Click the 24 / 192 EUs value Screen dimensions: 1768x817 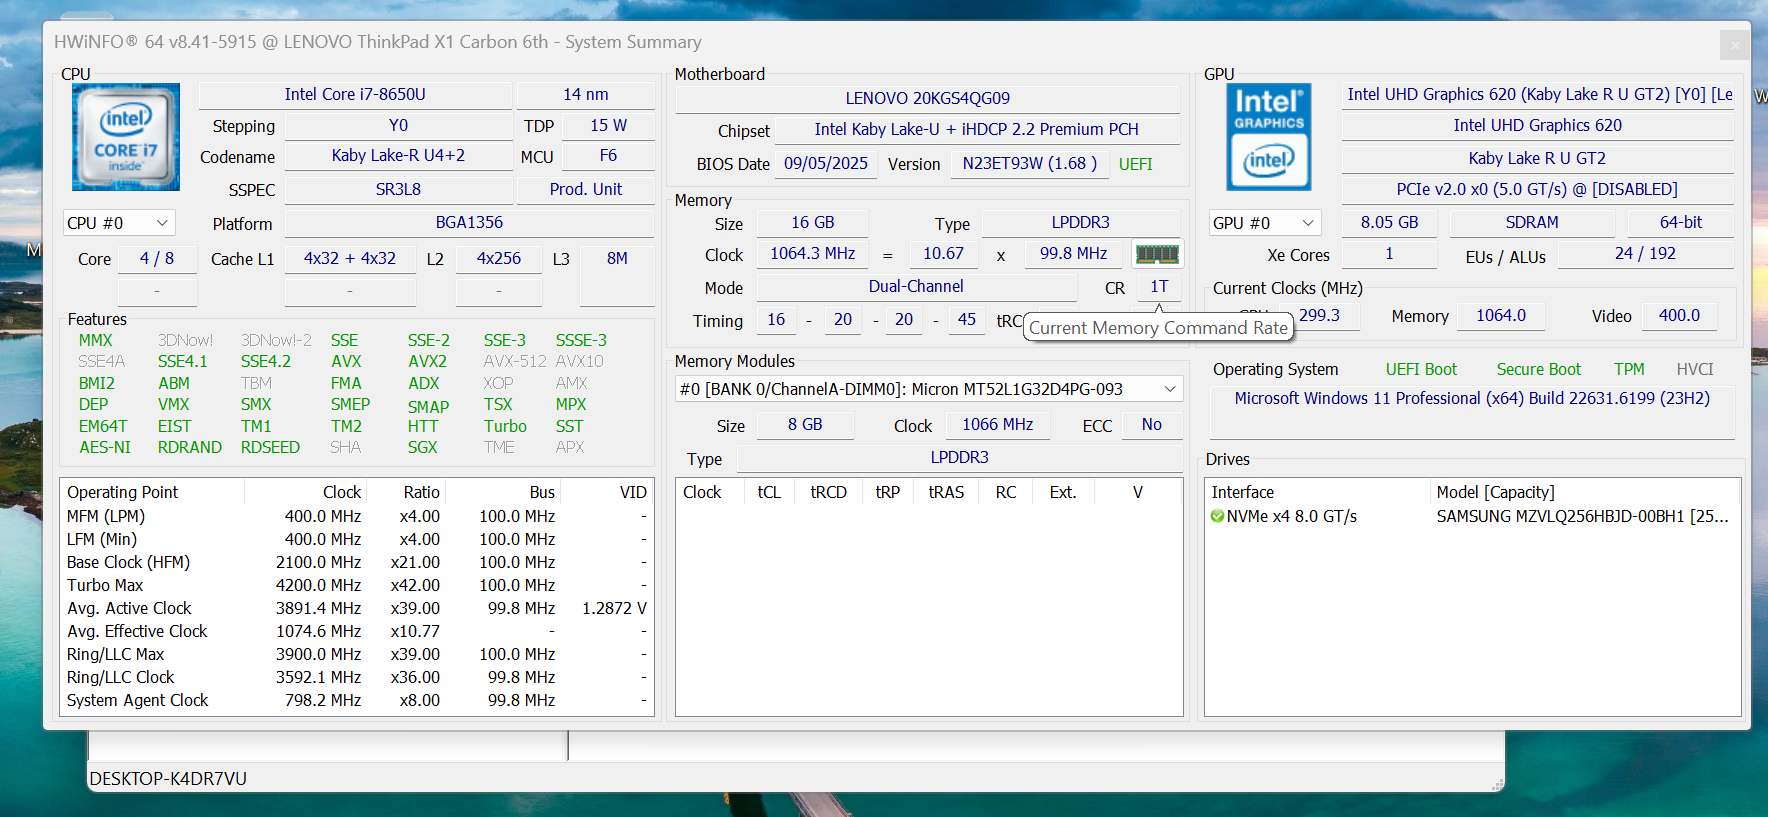1646,254
